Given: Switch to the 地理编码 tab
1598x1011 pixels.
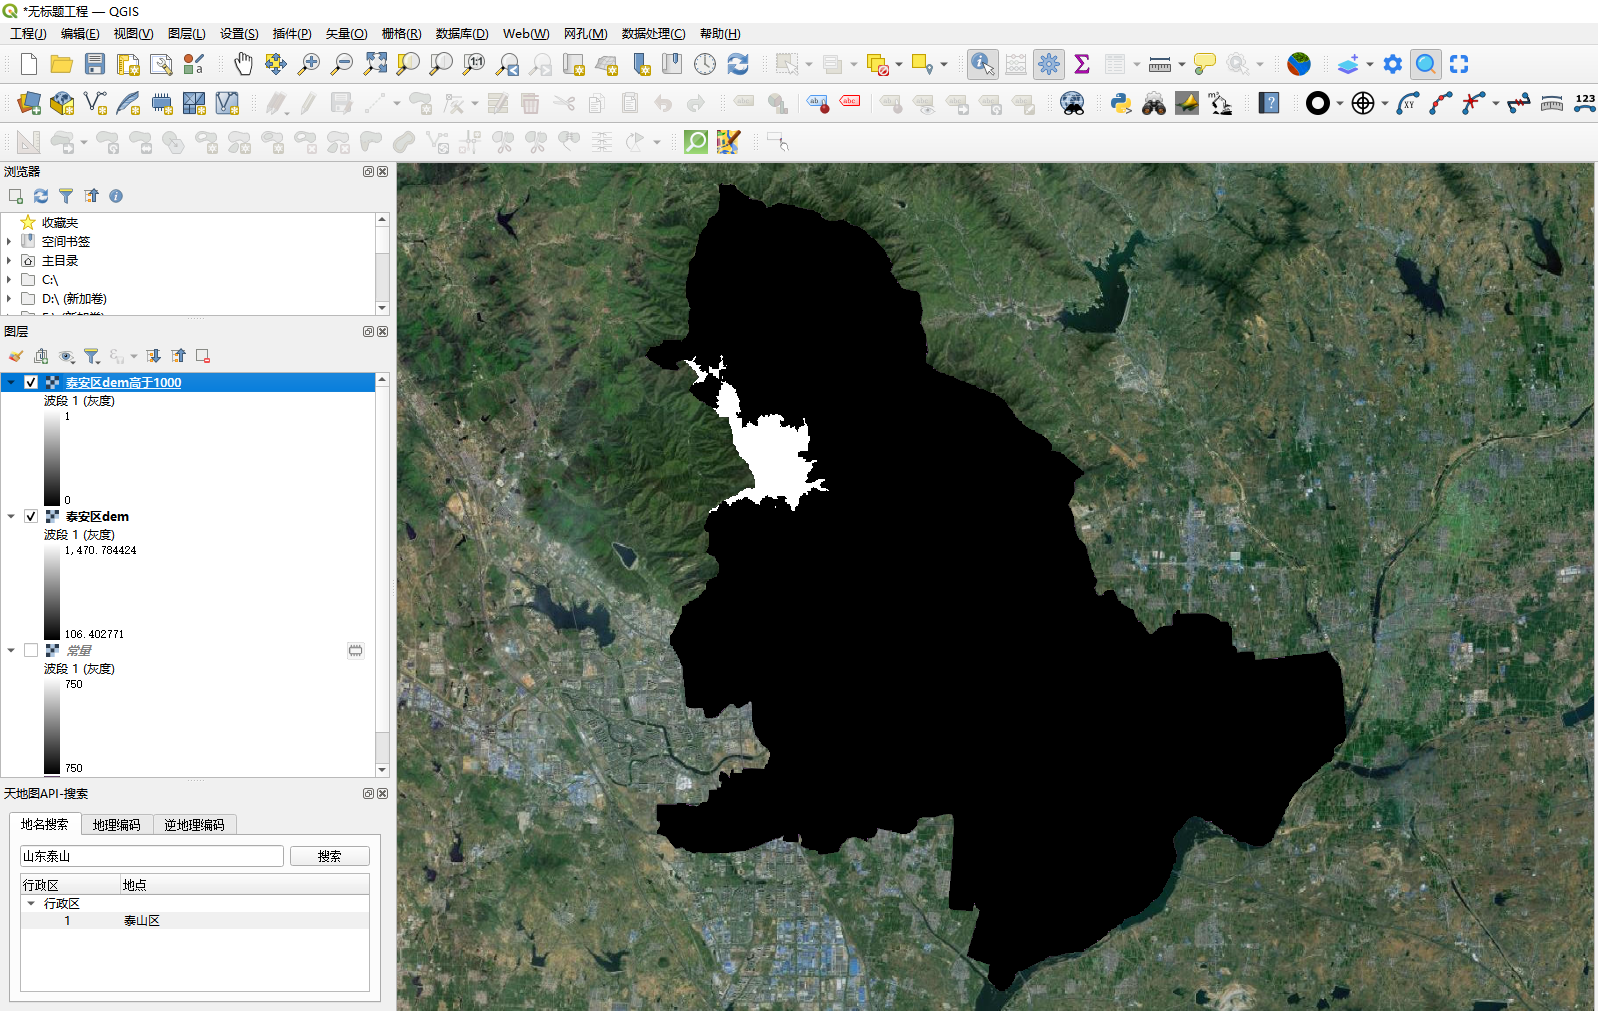Looking at the screenshot, I should tap(117, 825).
